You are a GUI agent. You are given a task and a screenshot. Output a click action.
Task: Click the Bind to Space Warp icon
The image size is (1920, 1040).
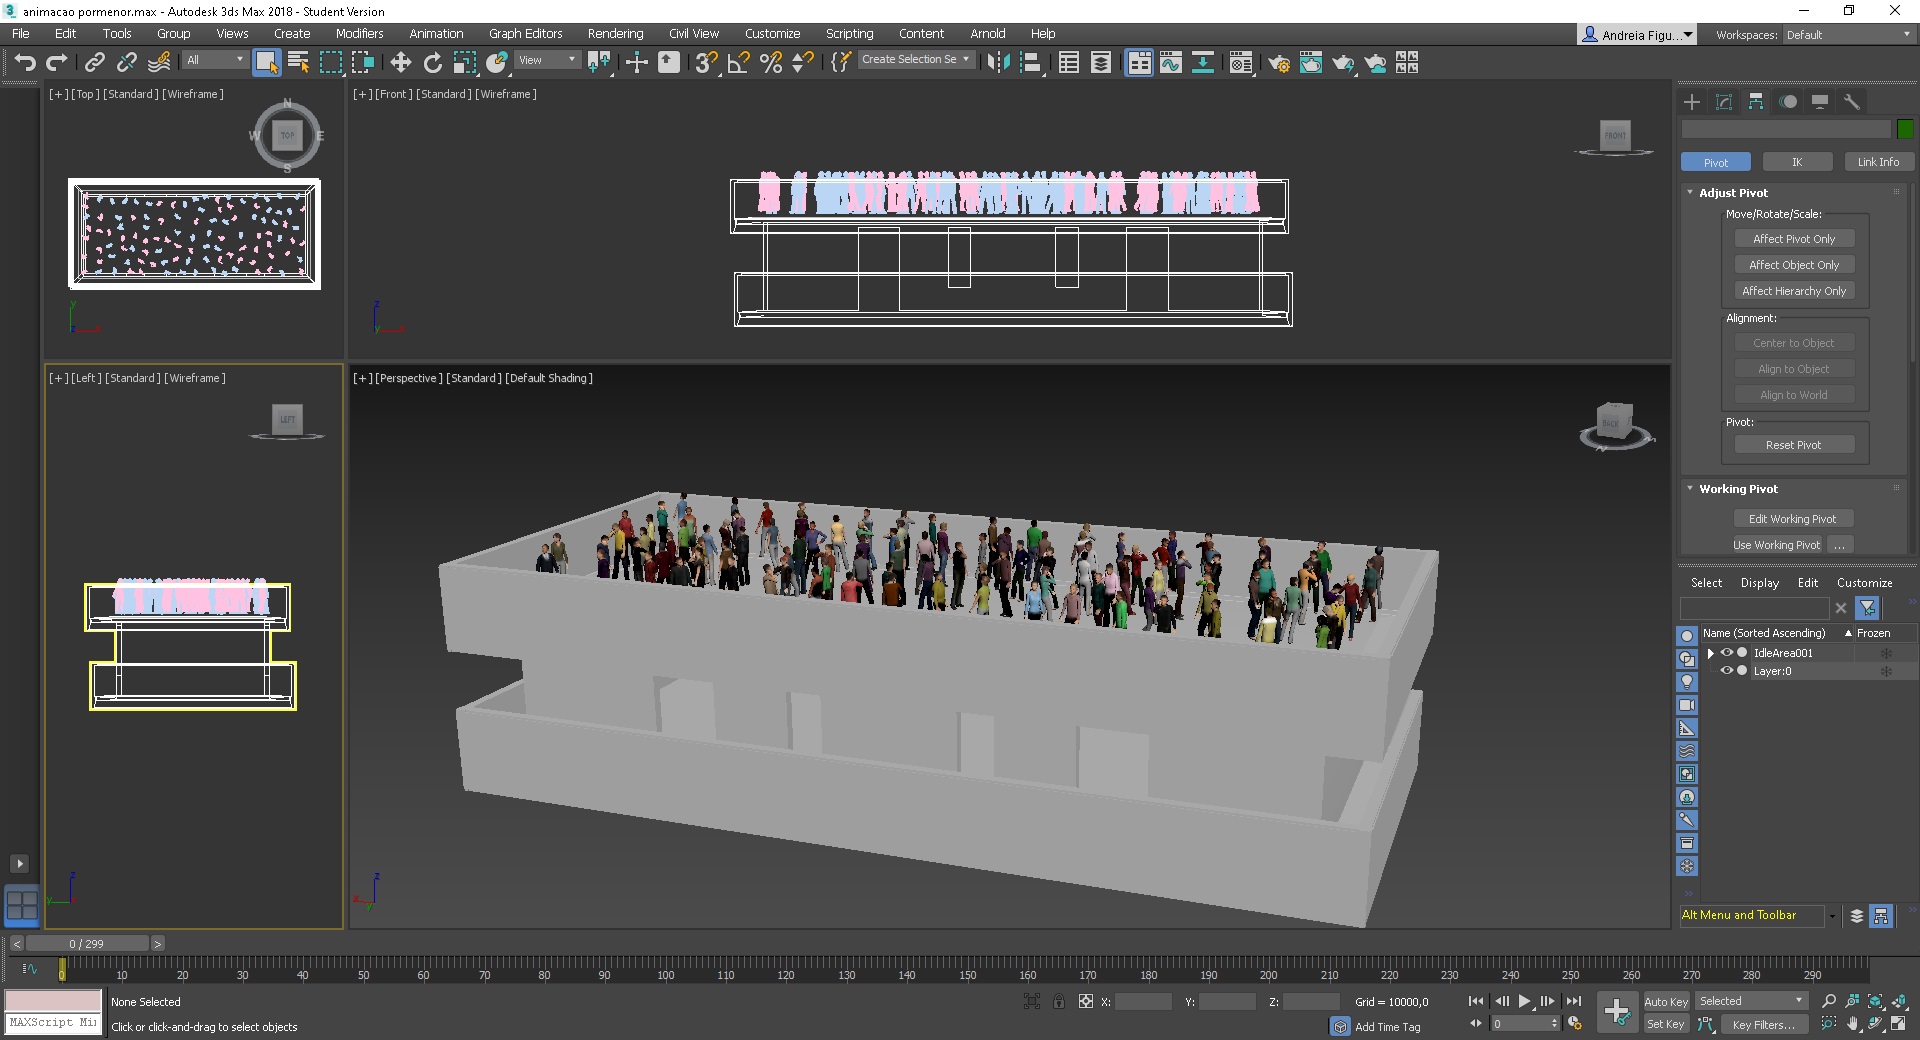(x=159, y=63)
